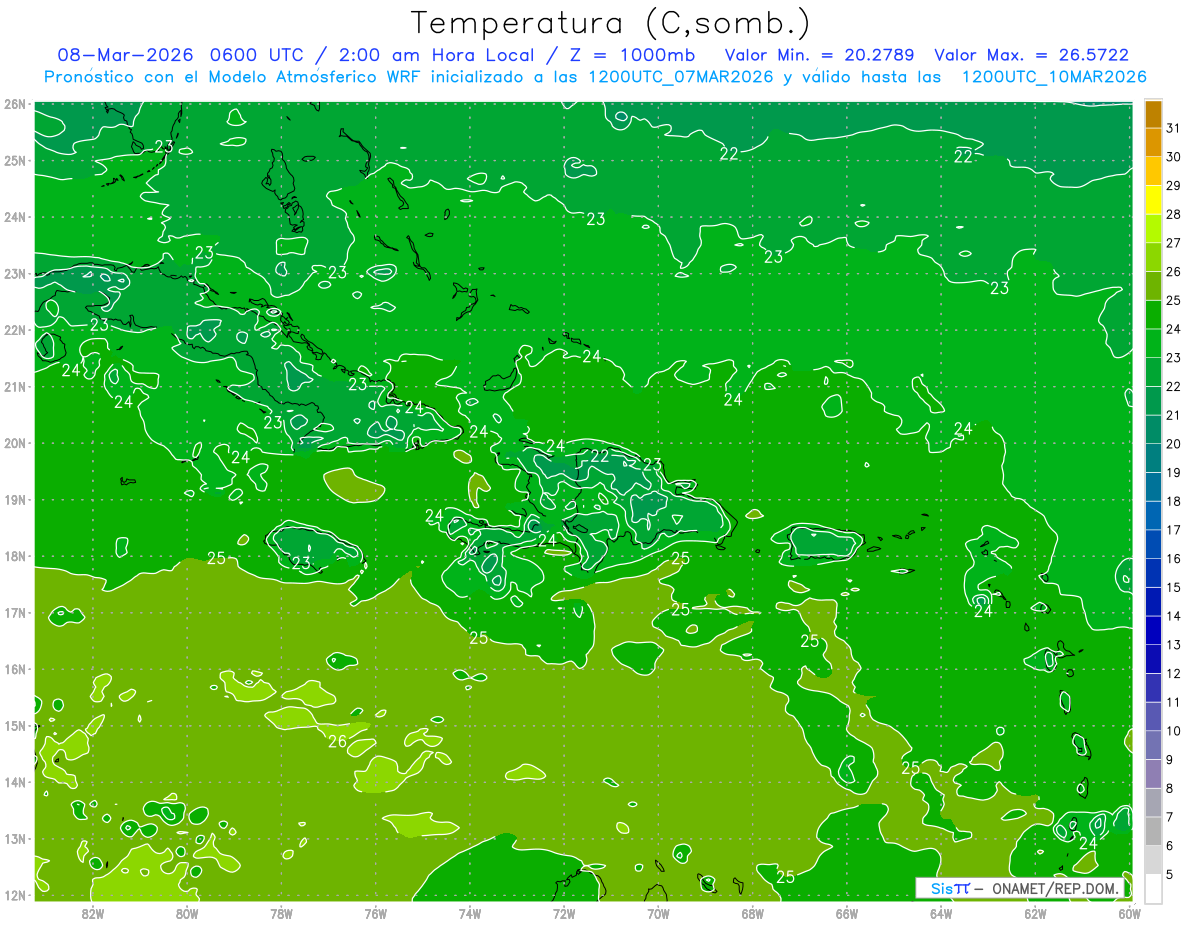Click legend label "10" on the color scale
1200x927 pixels.
(1173, 731)
